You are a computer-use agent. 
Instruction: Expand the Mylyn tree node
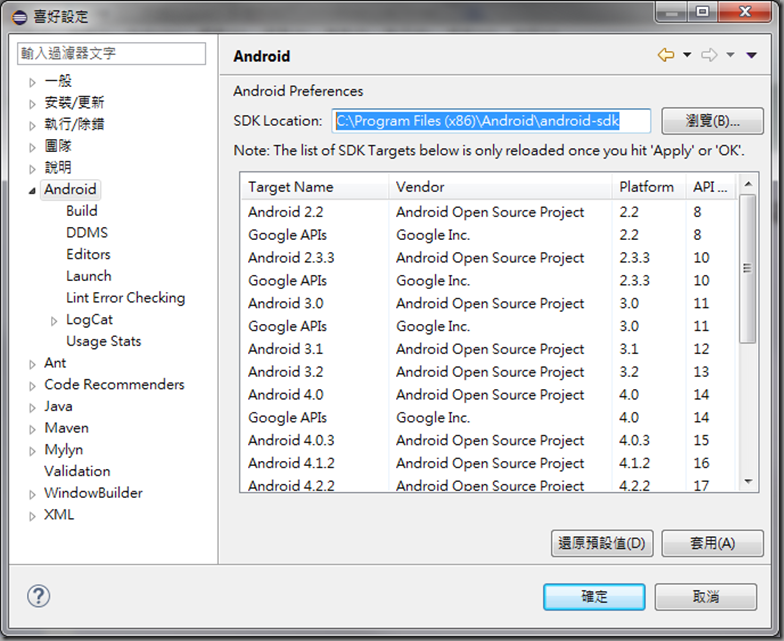tap(32, 451)
